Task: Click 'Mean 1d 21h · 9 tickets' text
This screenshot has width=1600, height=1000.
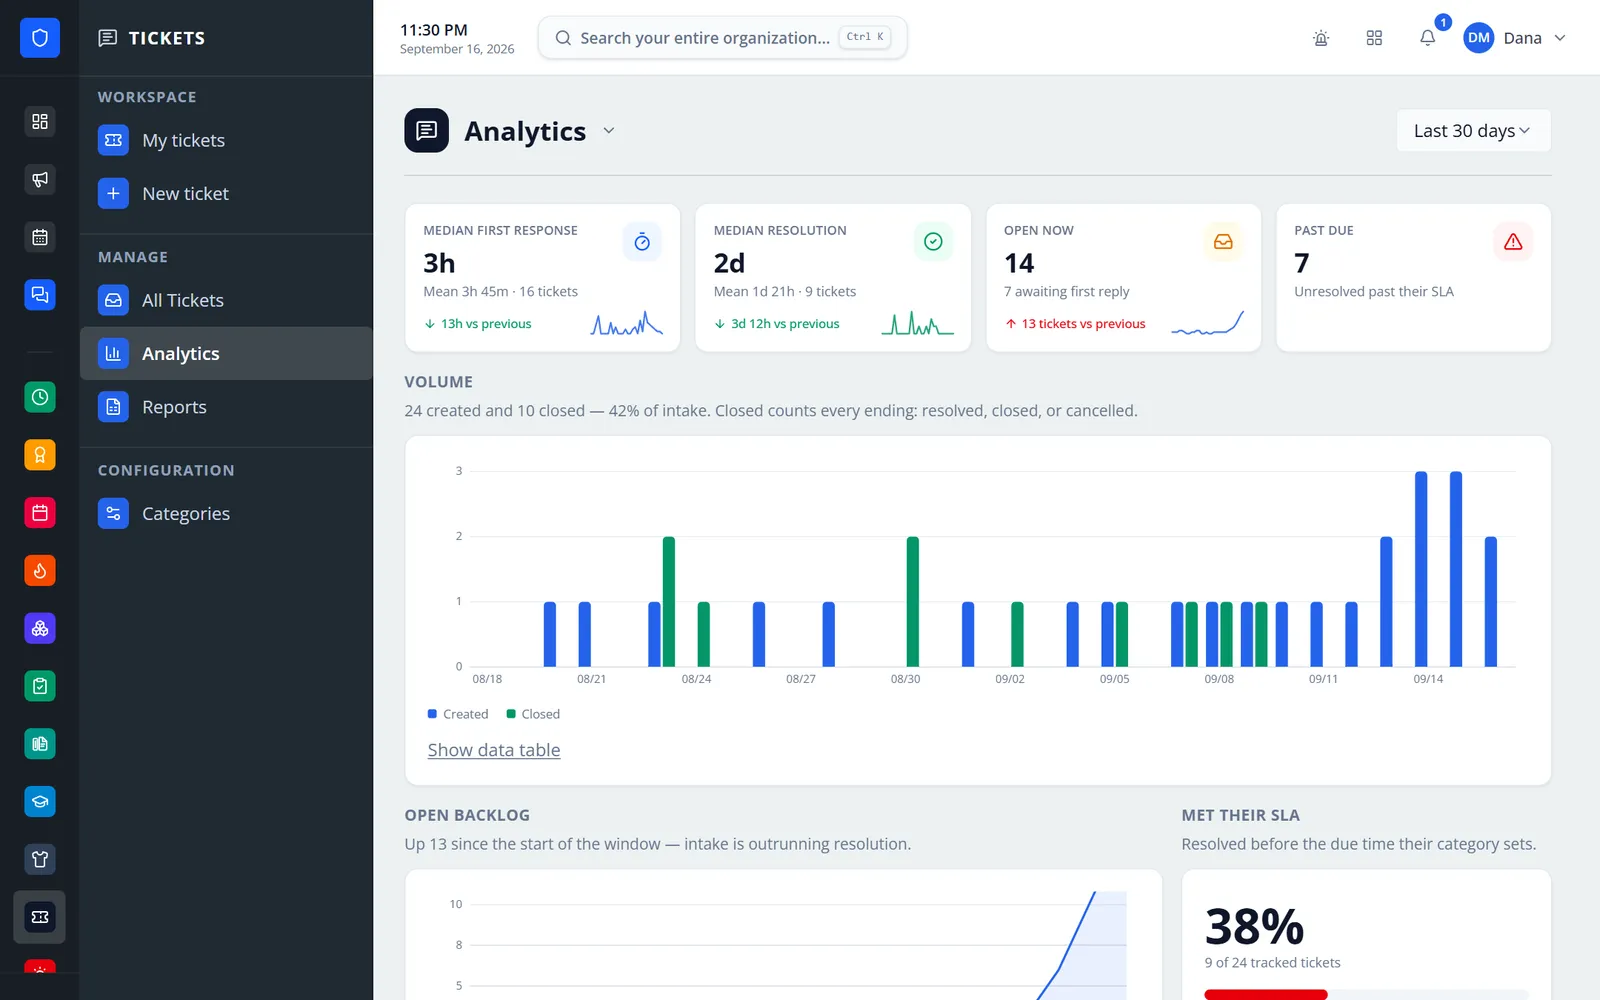Action: coord(785,292)
